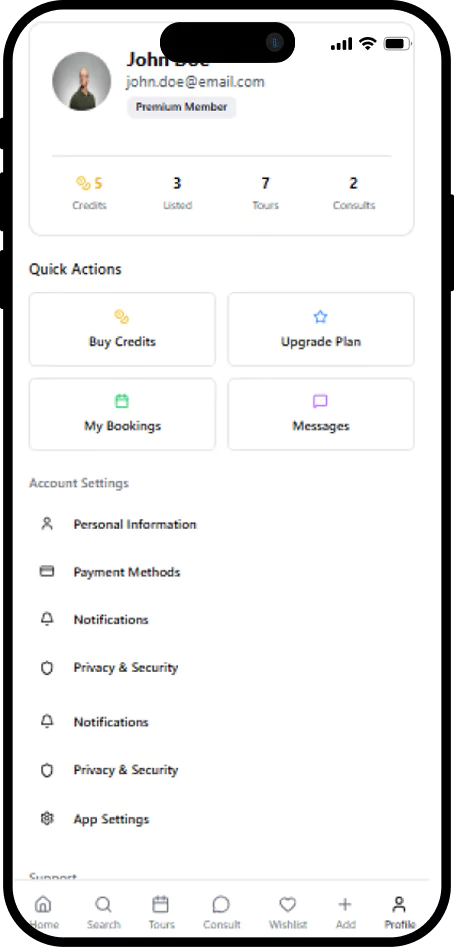Viewport: 454px width, 947px height.
Task: Click the gear icon beside App Settings
Action: click(47, 818)
